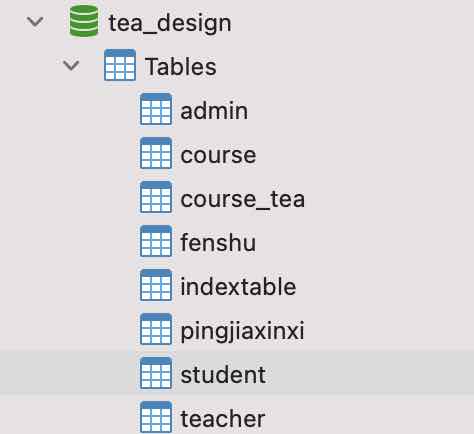
Task: Select the teacher table name
Action: point(223,419)
